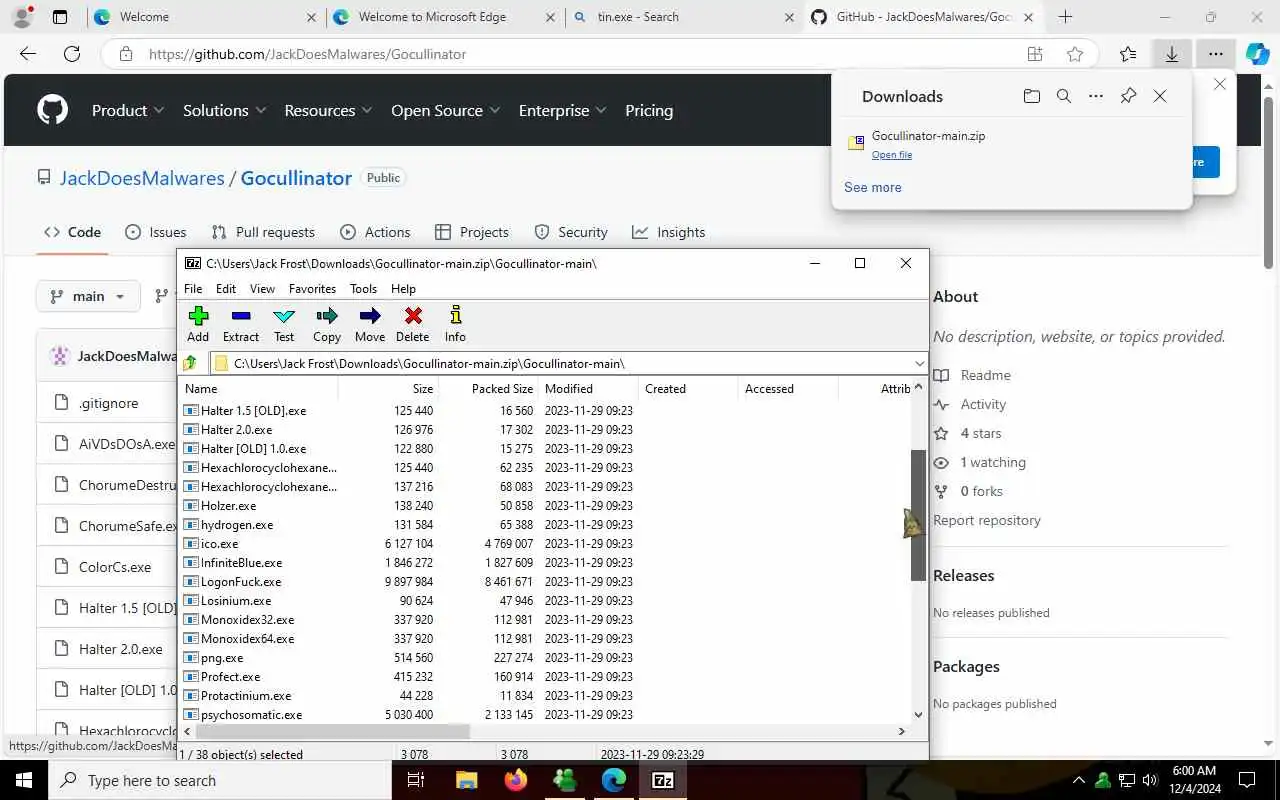Open the Help menu in 7-Zip

[403, 288]
